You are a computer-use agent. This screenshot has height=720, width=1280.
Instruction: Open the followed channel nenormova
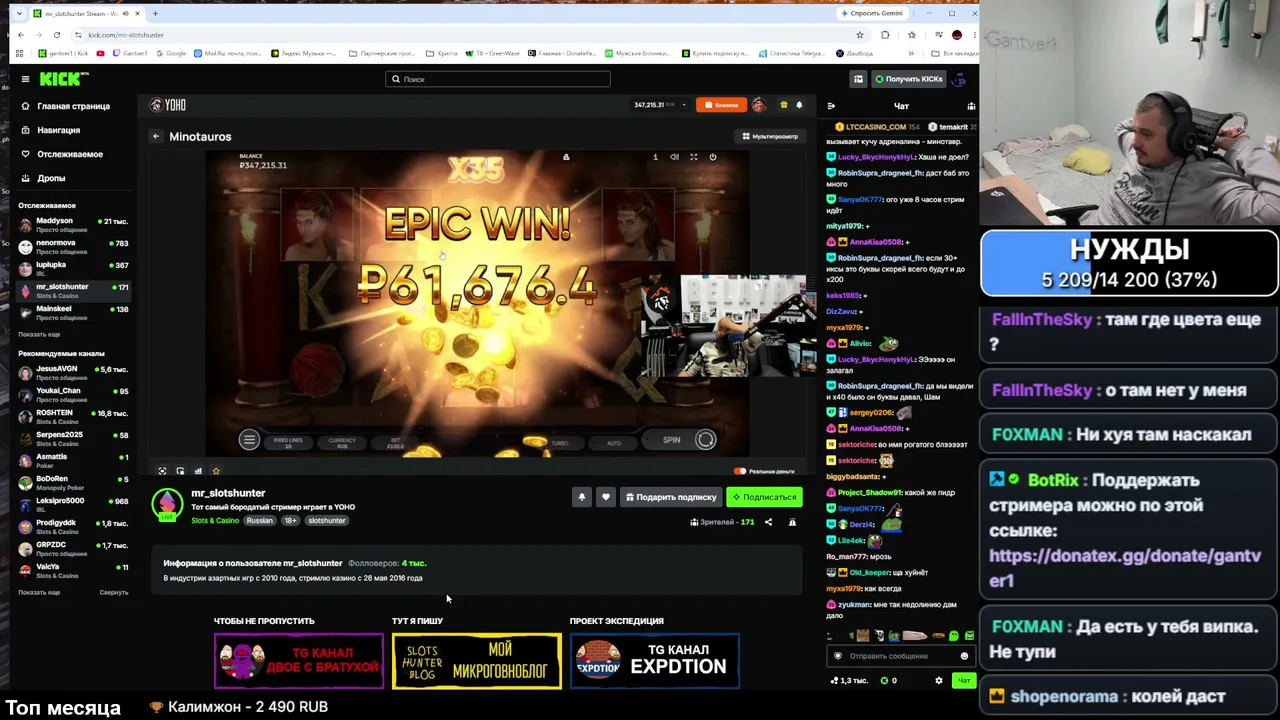[x=72, y=246]
